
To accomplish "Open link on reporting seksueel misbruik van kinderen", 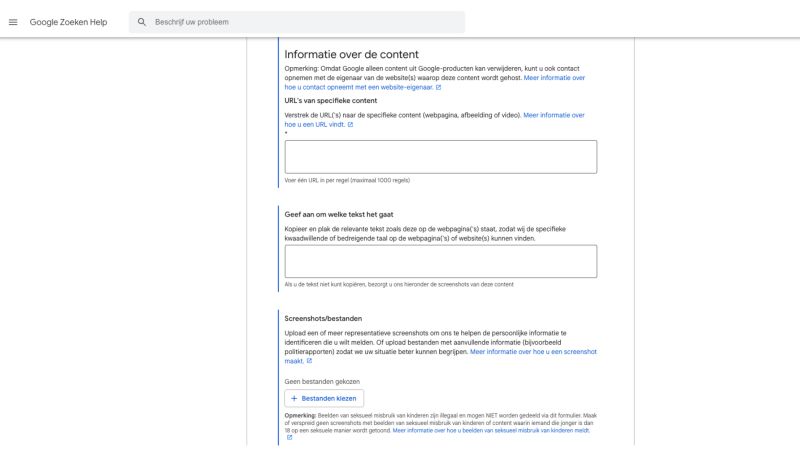I will click(488, 429).
